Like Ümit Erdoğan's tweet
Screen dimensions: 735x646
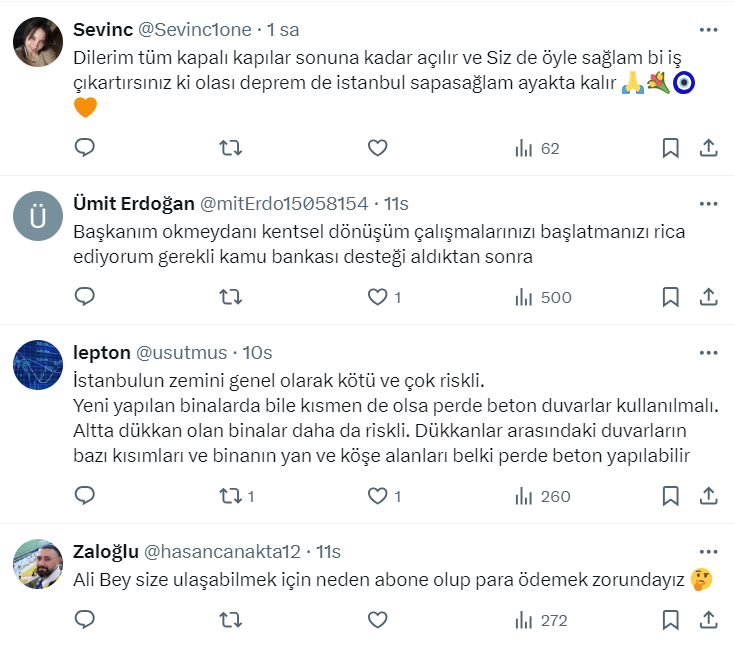(377, 297)
